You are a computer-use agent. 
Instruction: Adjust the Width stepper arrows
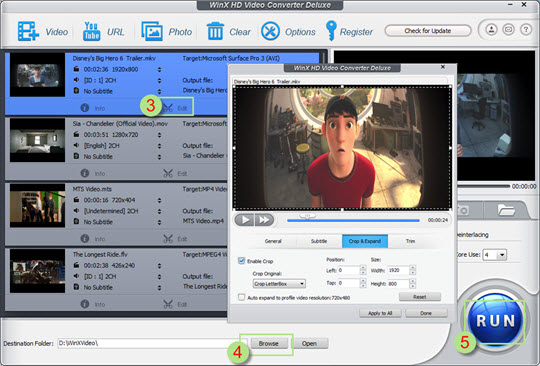coord(413,270)
